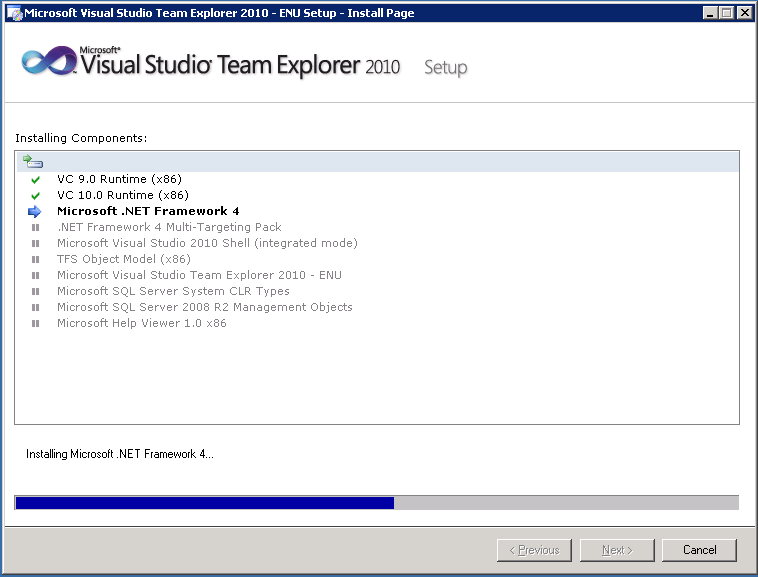Click pause icon beside Visual Studio 2010 Shell

[x=35, y=243]
